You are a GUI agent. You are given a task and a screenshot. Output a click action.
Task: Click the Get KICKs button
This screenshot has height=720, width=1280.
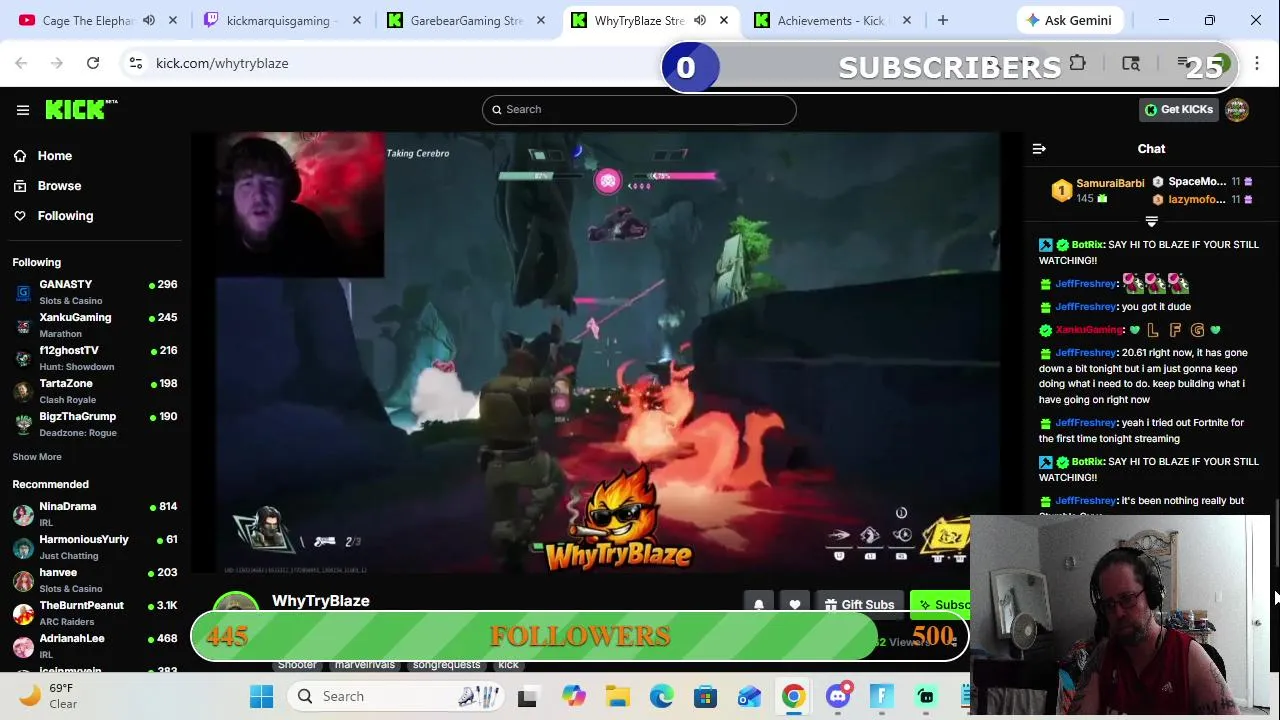(x=1179, y=110)
